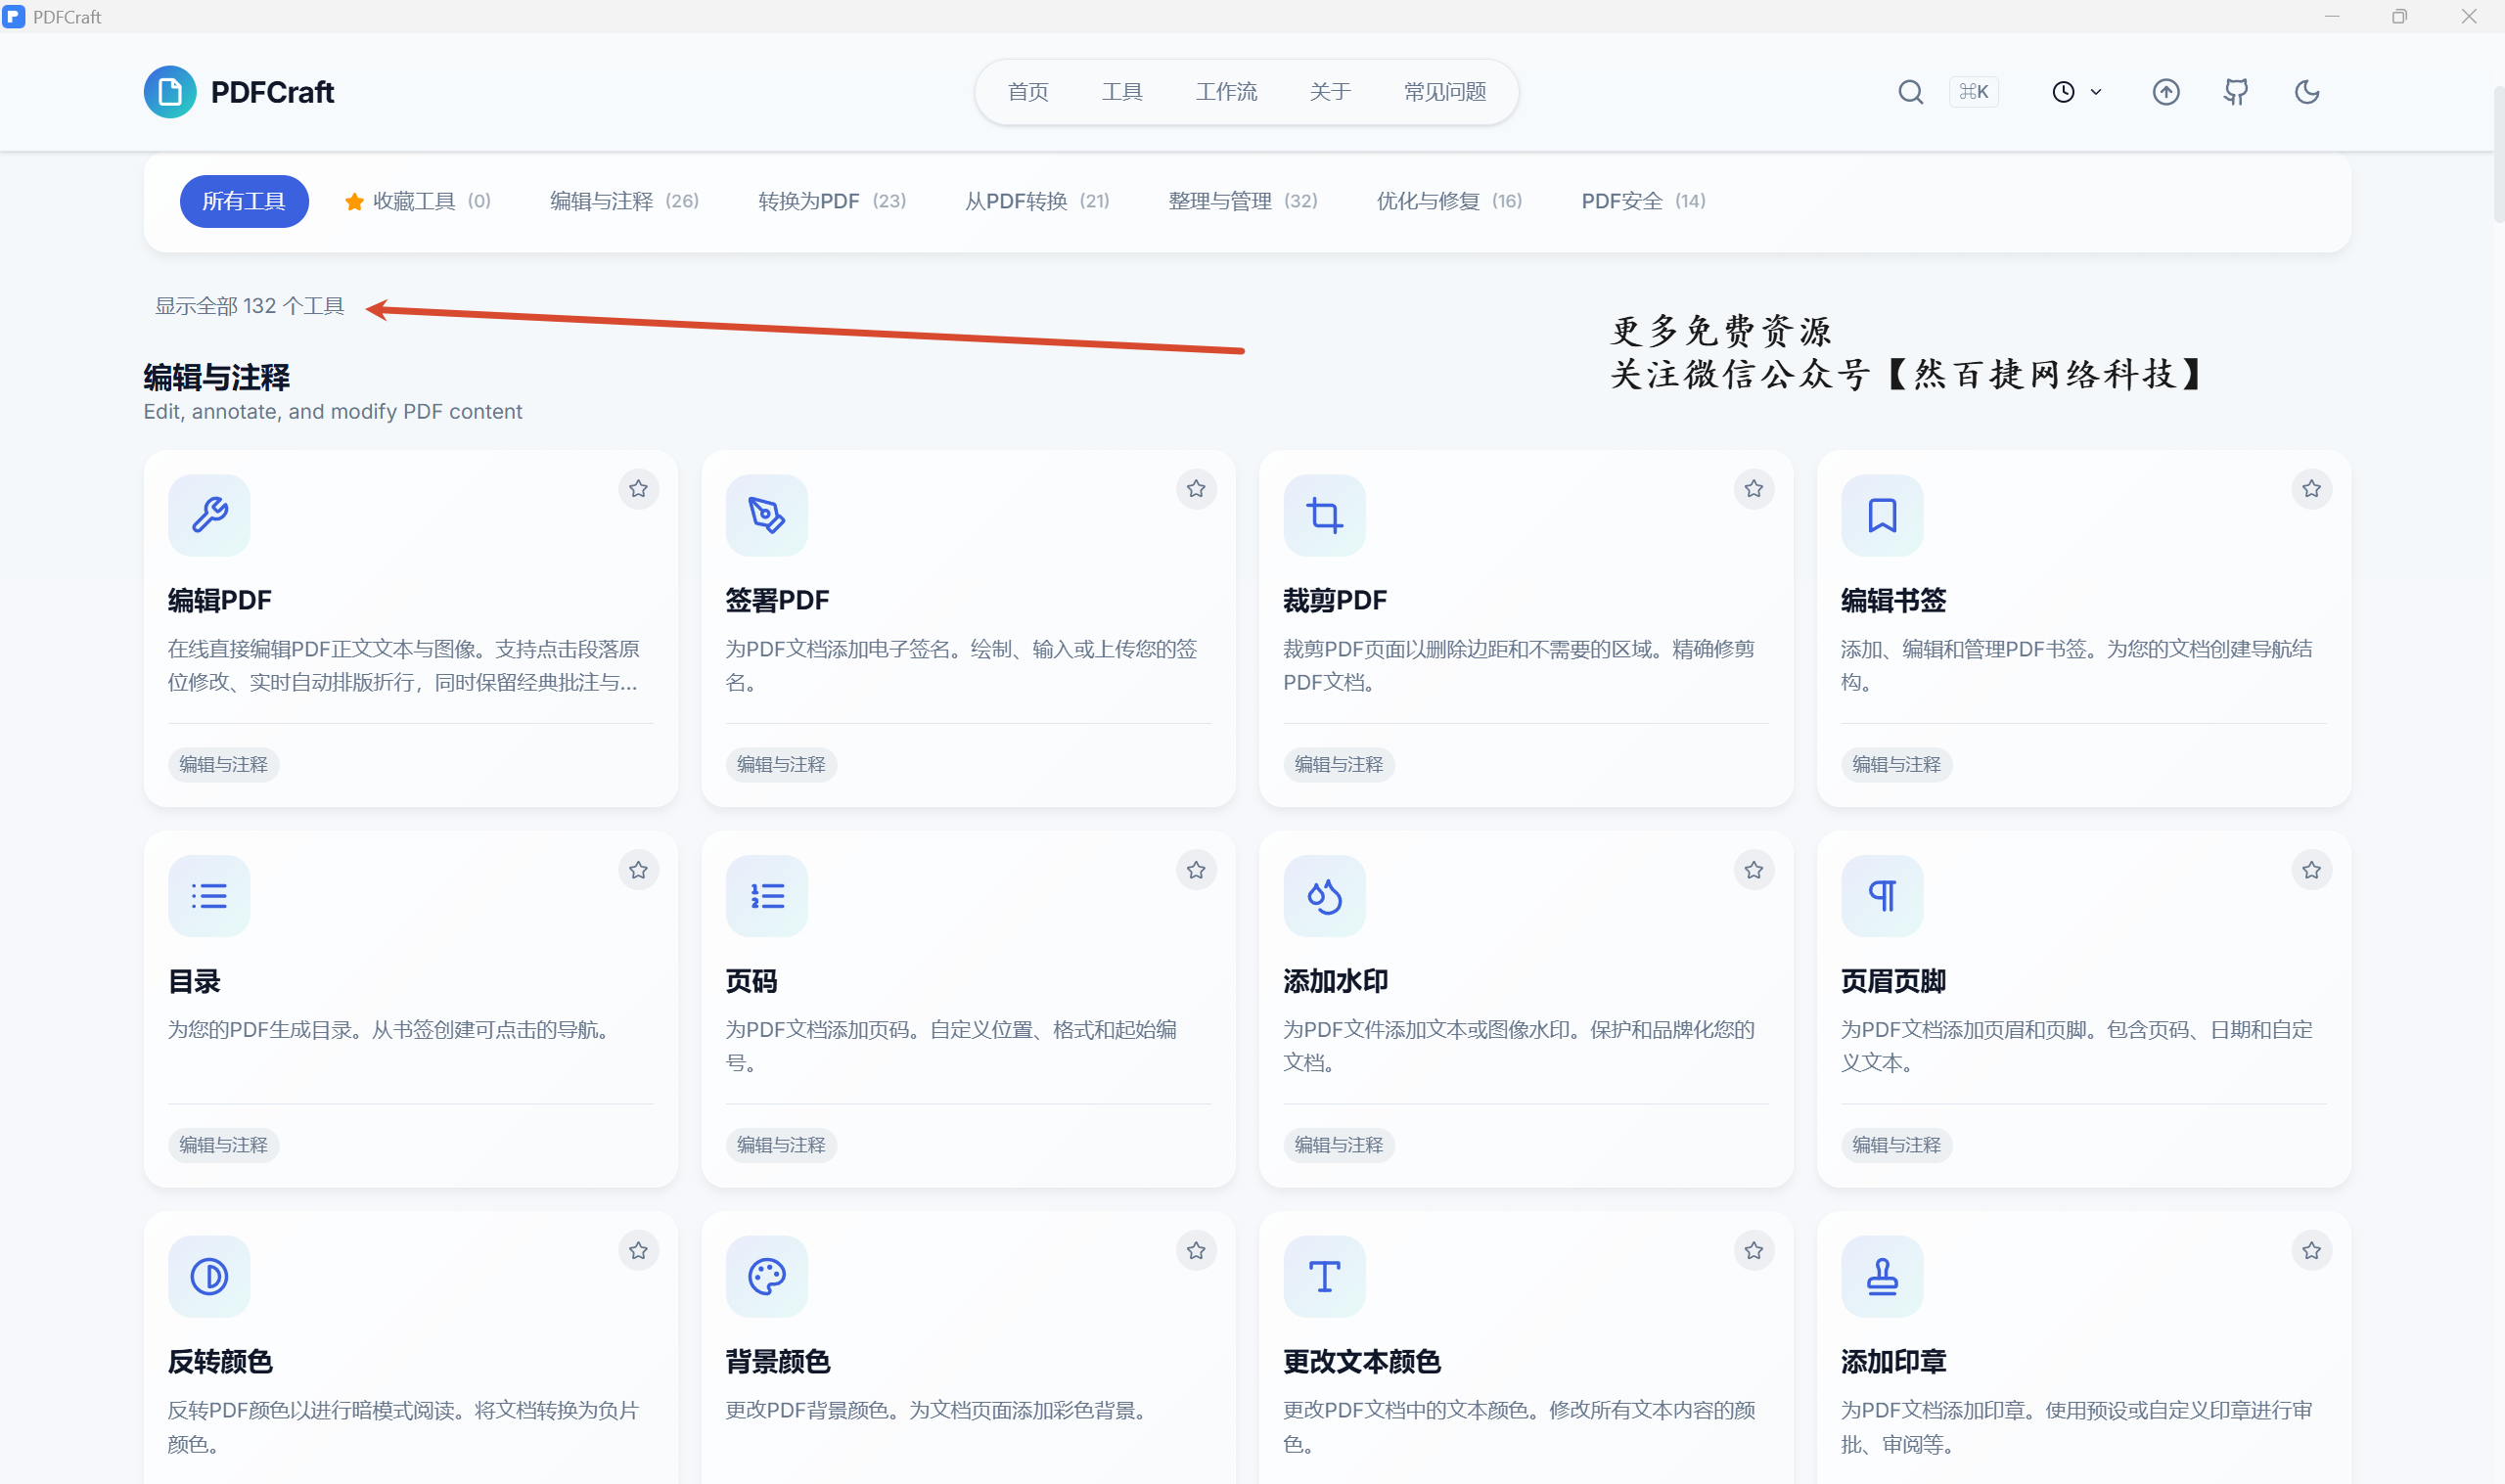2505x1484 pixels.
Task: Favorite the 签署PDF tool star
Action: pos(1196,489)
